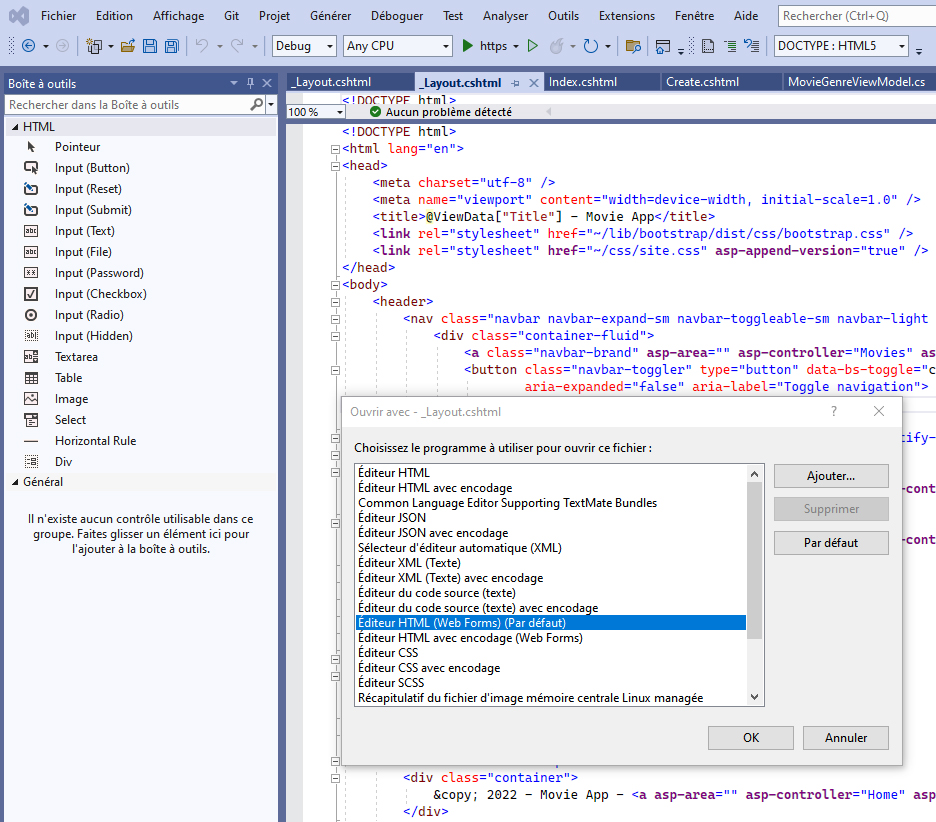Click the Open File folder icon
Image resolution: width=936 pixels, height=822 pixels.
(x=128, y=46)
